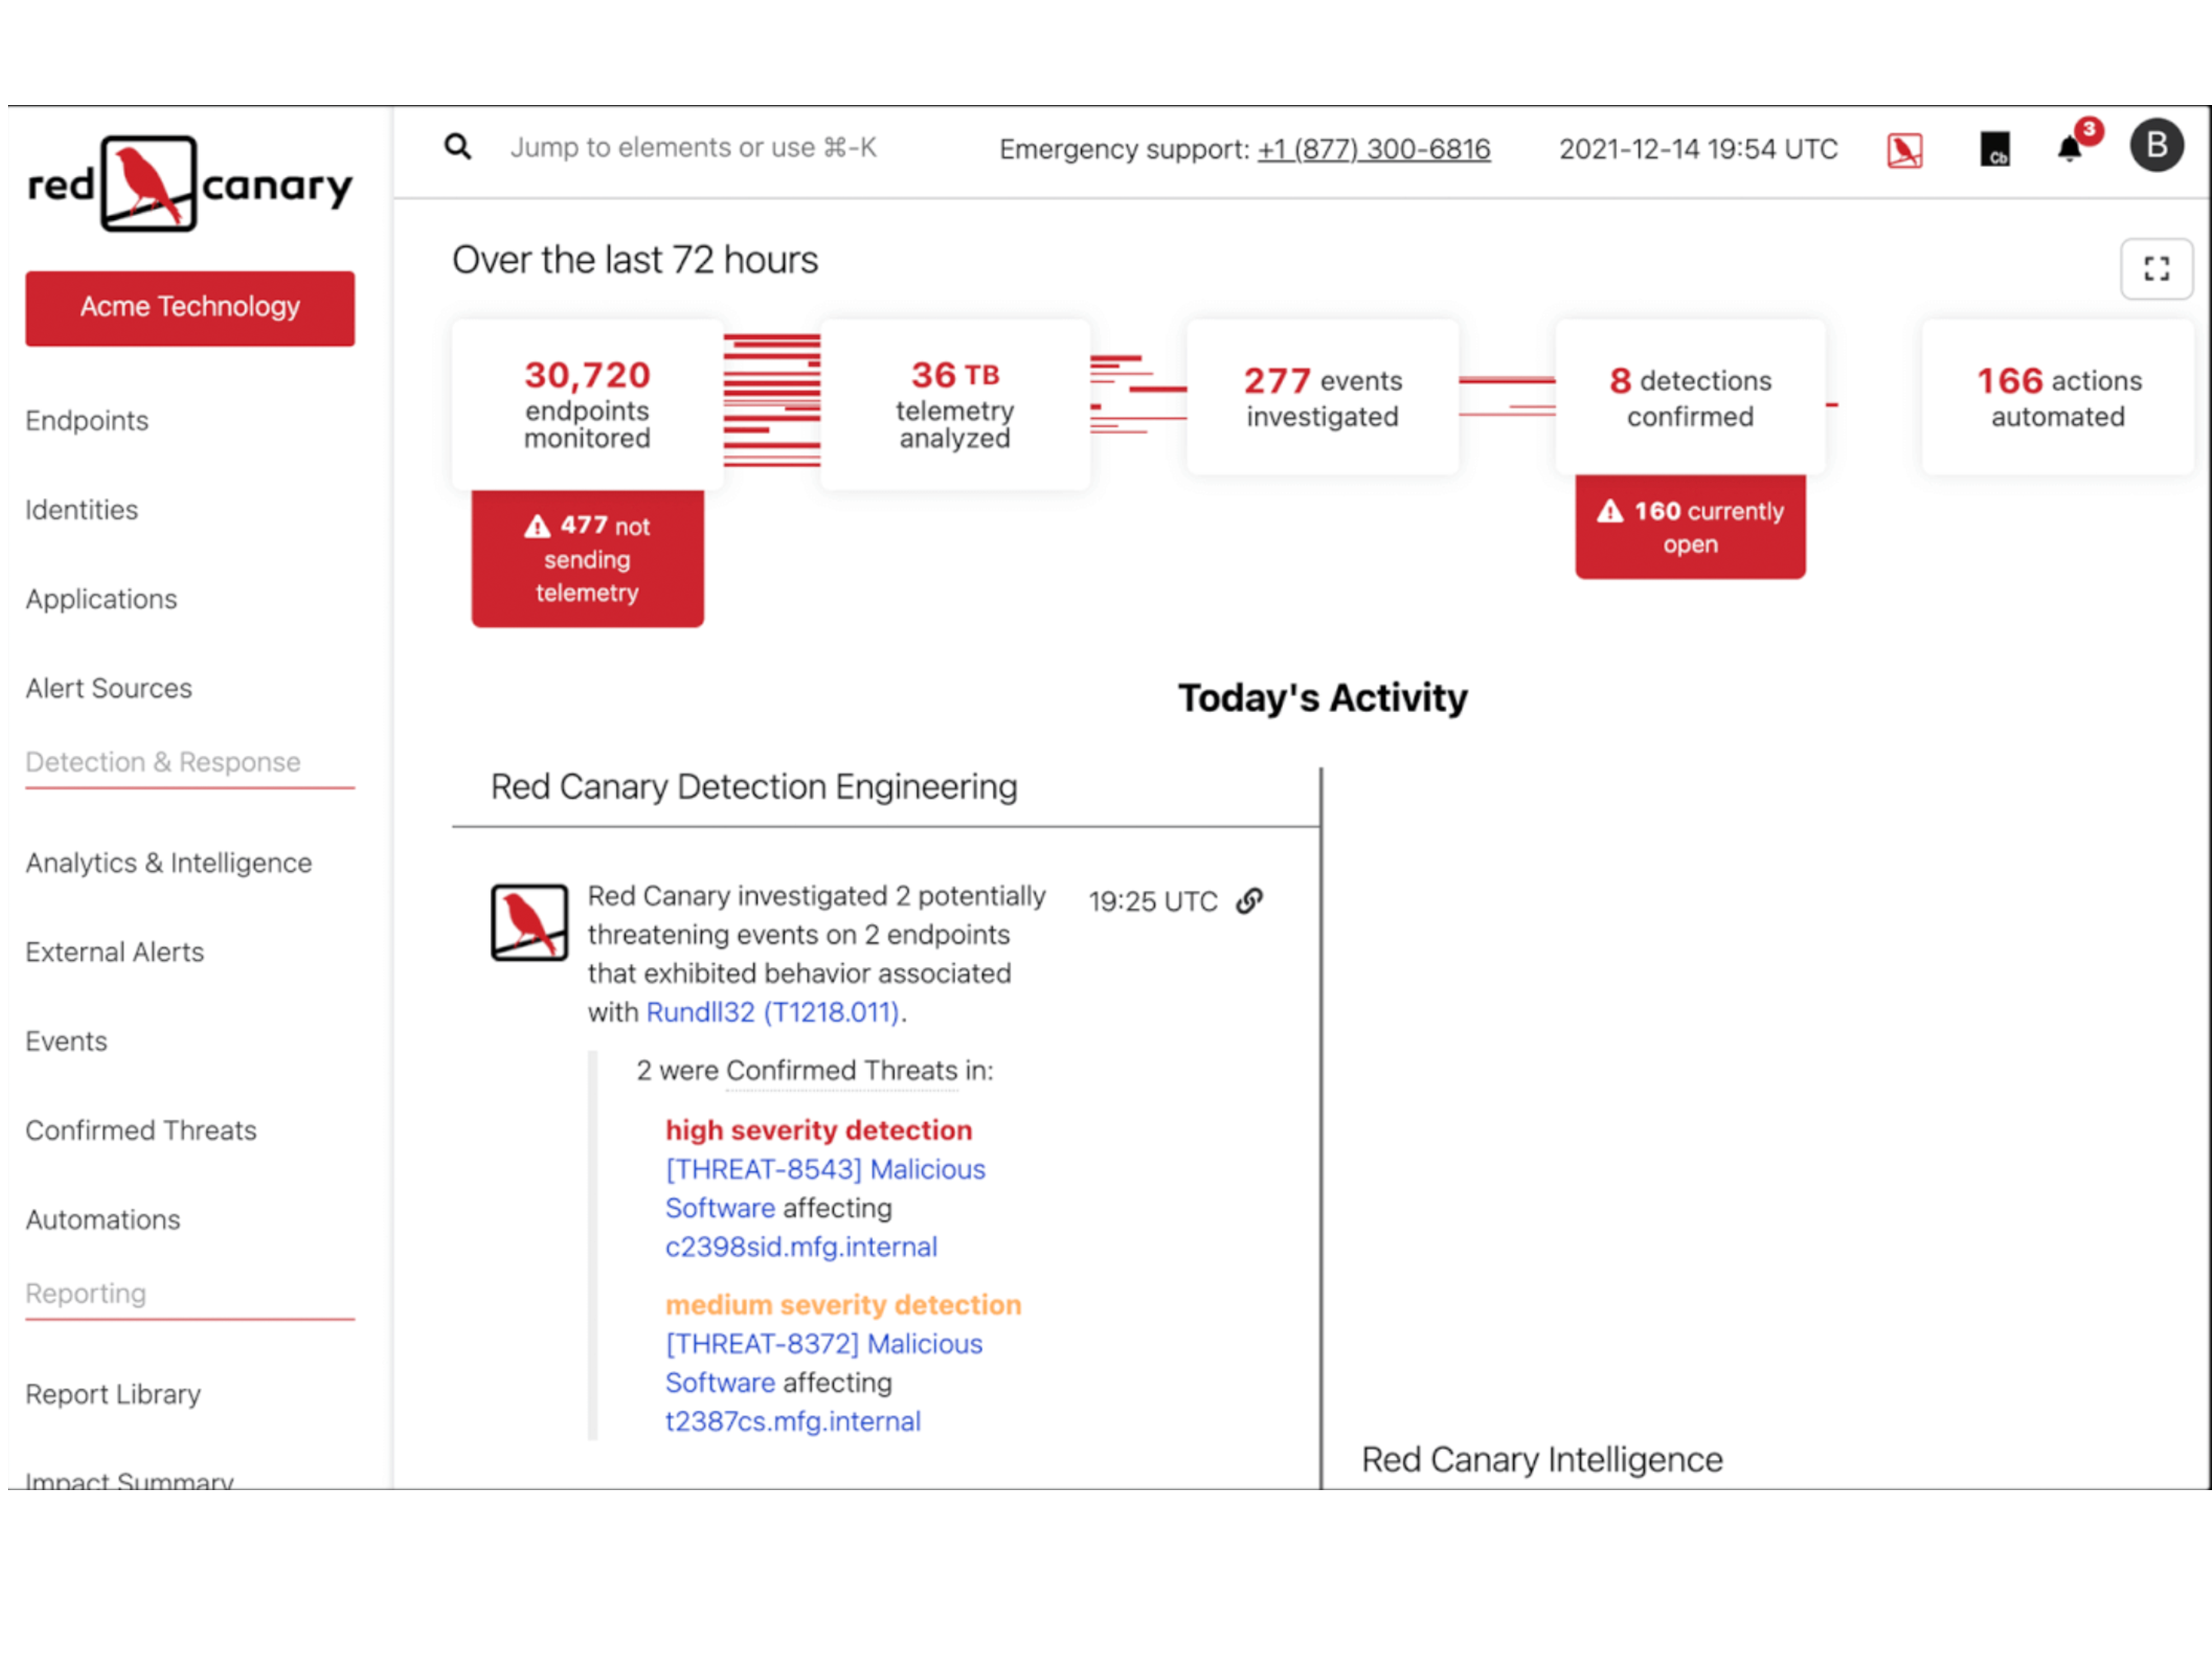Viewport: 2212px width, 1659px height.
Task: Click medium severity detection label
Action: (843, 1305)
